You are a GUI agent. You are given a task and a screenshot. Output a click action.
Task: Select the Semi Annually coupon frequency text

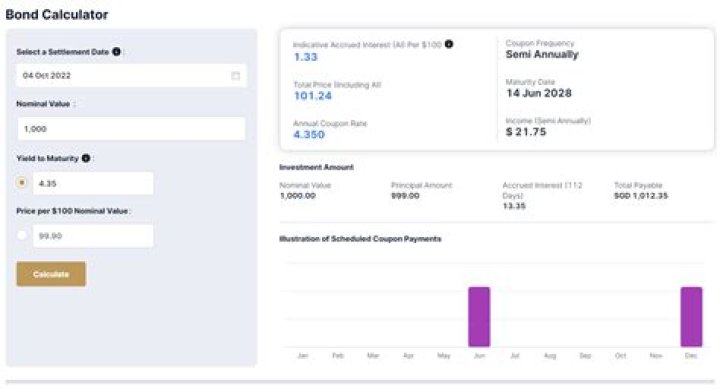pos(542,54)
